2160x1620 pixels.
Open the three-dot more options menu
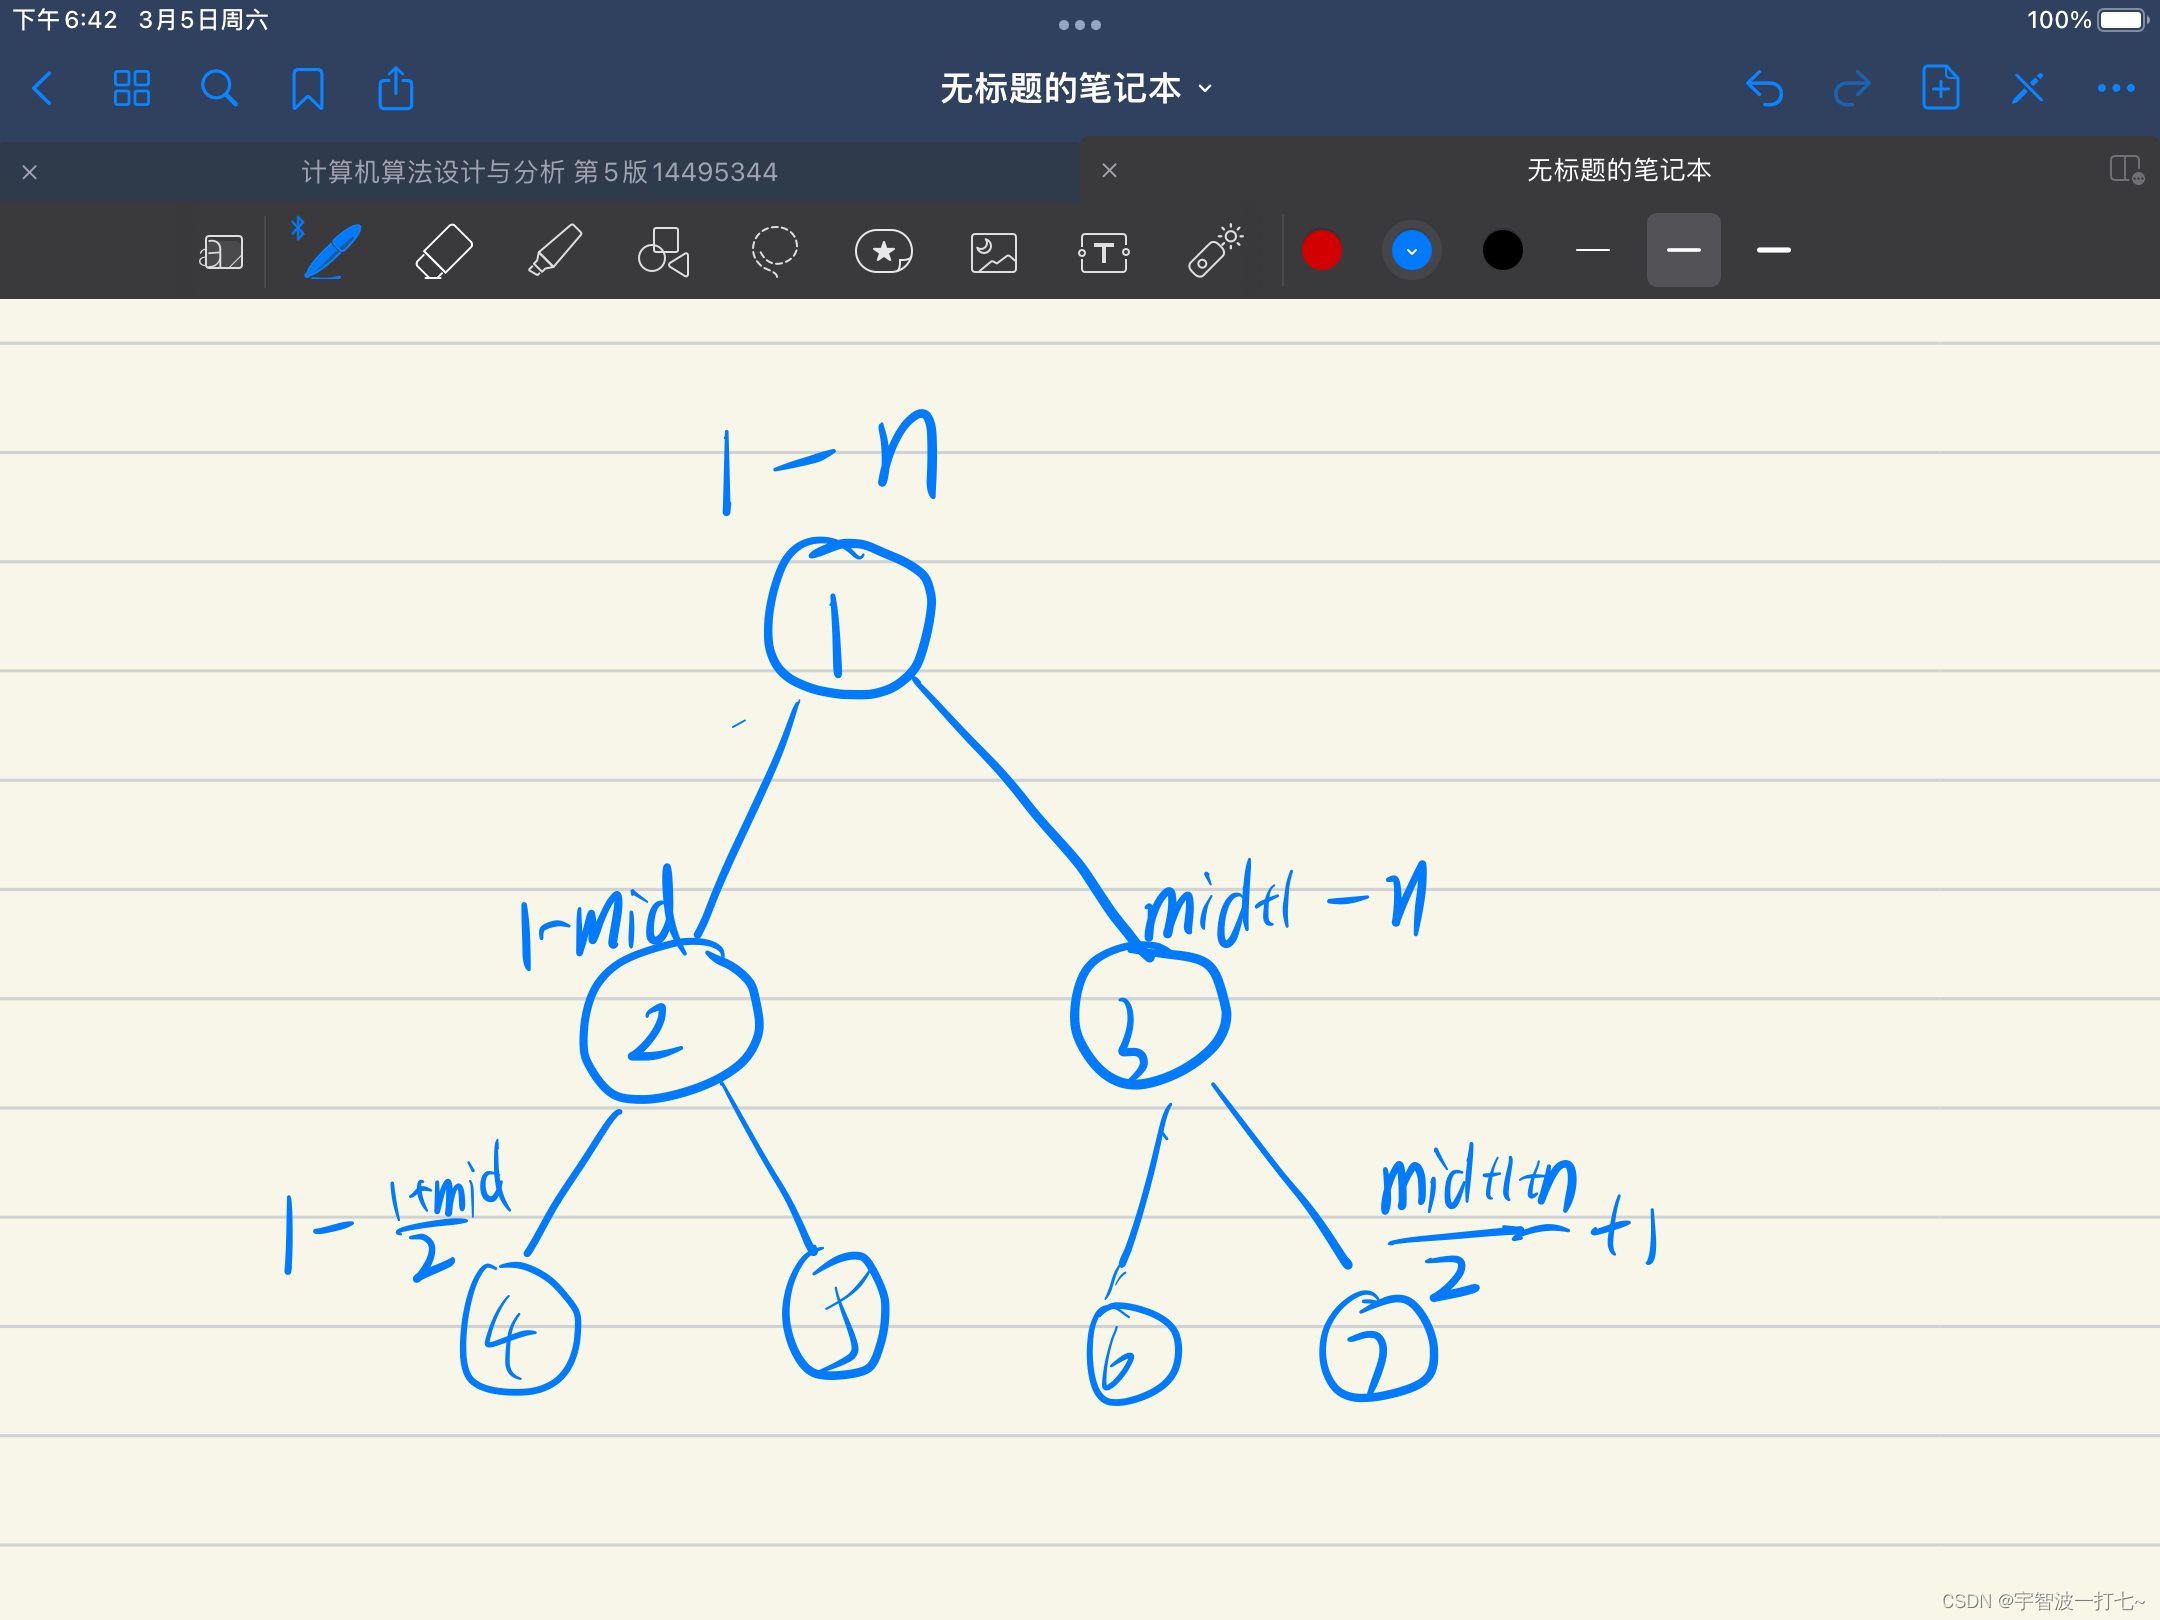pos(2116,89)
